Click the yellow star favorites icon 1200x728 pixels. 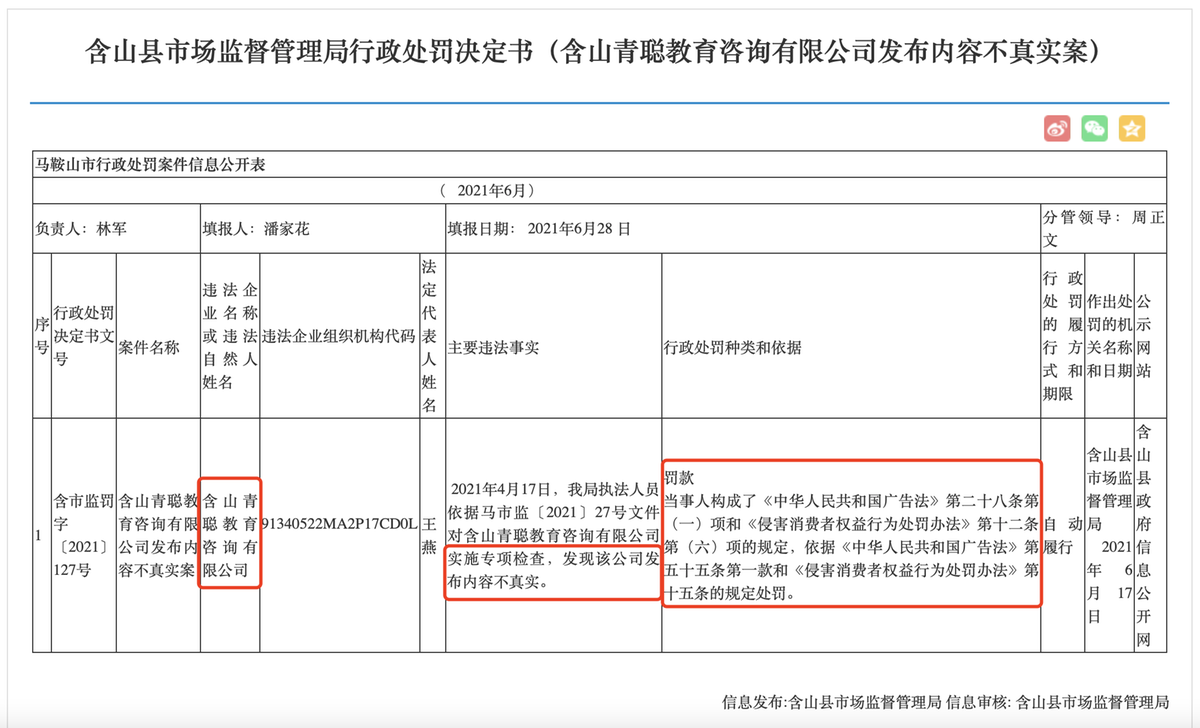[x=1132, y=128]
